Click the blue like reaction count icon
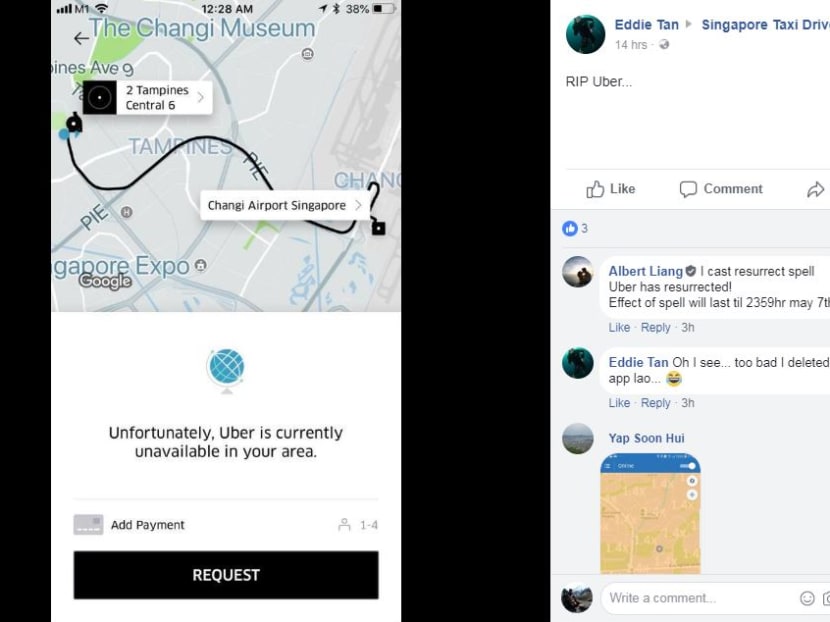 570,228
